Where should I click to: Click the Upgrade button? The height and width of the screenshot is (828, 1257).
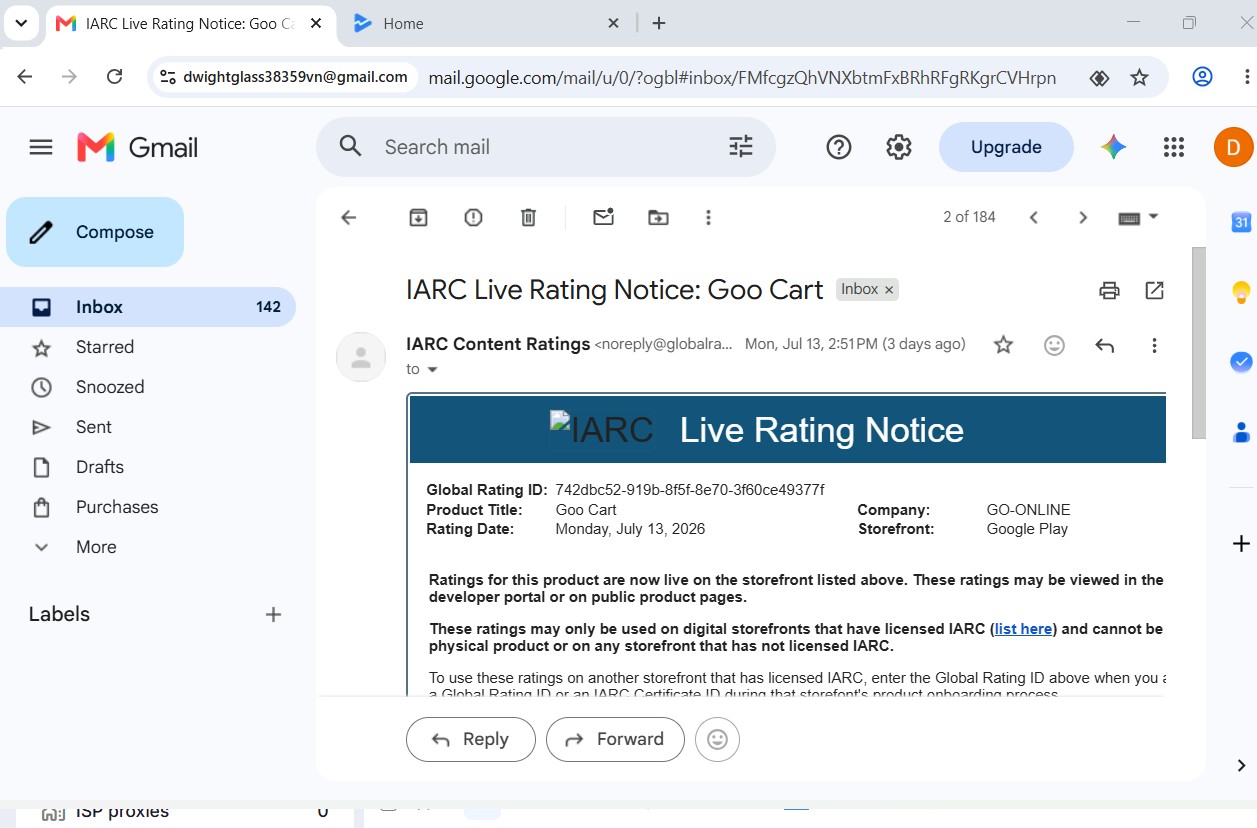point(1006,147)
